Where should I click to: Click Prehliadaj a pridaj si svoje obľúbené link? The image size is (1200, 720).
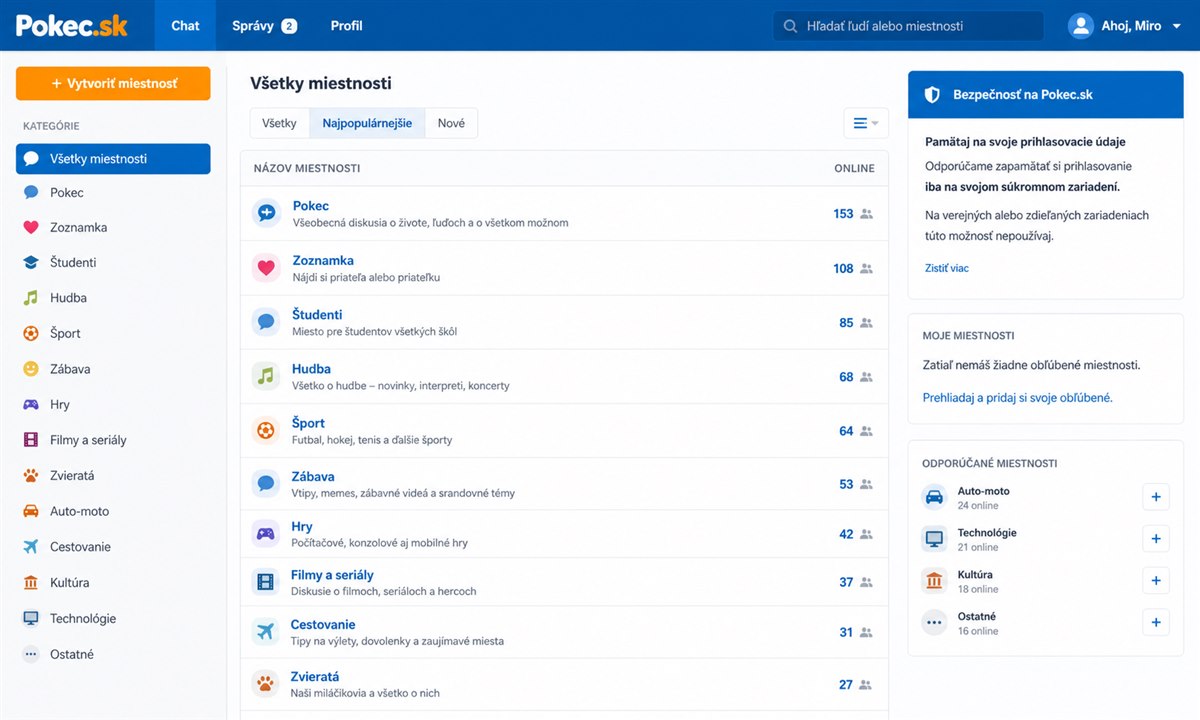click(1017, 397)
